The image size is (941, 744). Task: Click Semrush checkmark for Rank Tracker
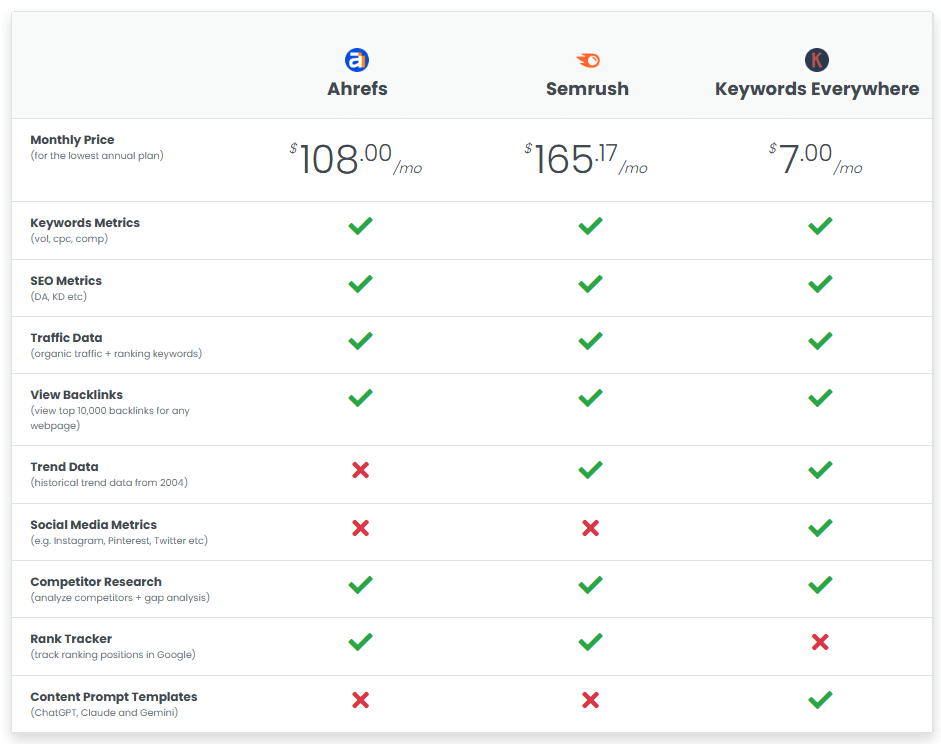coord(591,642)
